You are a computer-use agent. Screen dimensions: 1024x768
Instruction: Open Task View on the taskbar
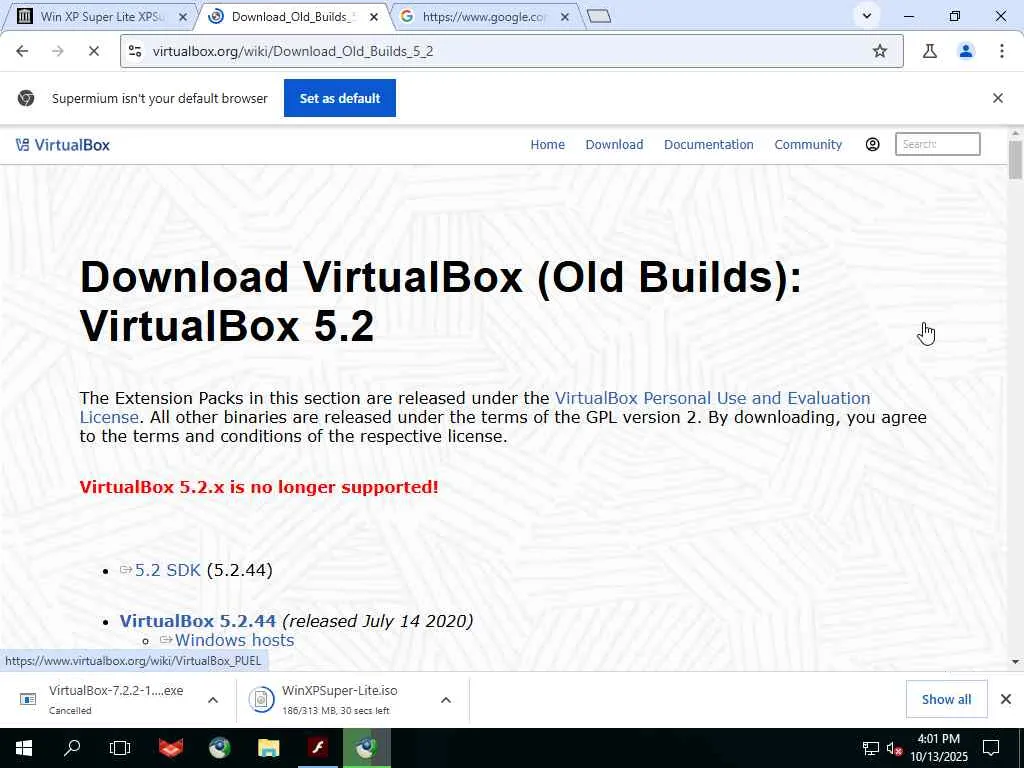(x=120, y=748)
